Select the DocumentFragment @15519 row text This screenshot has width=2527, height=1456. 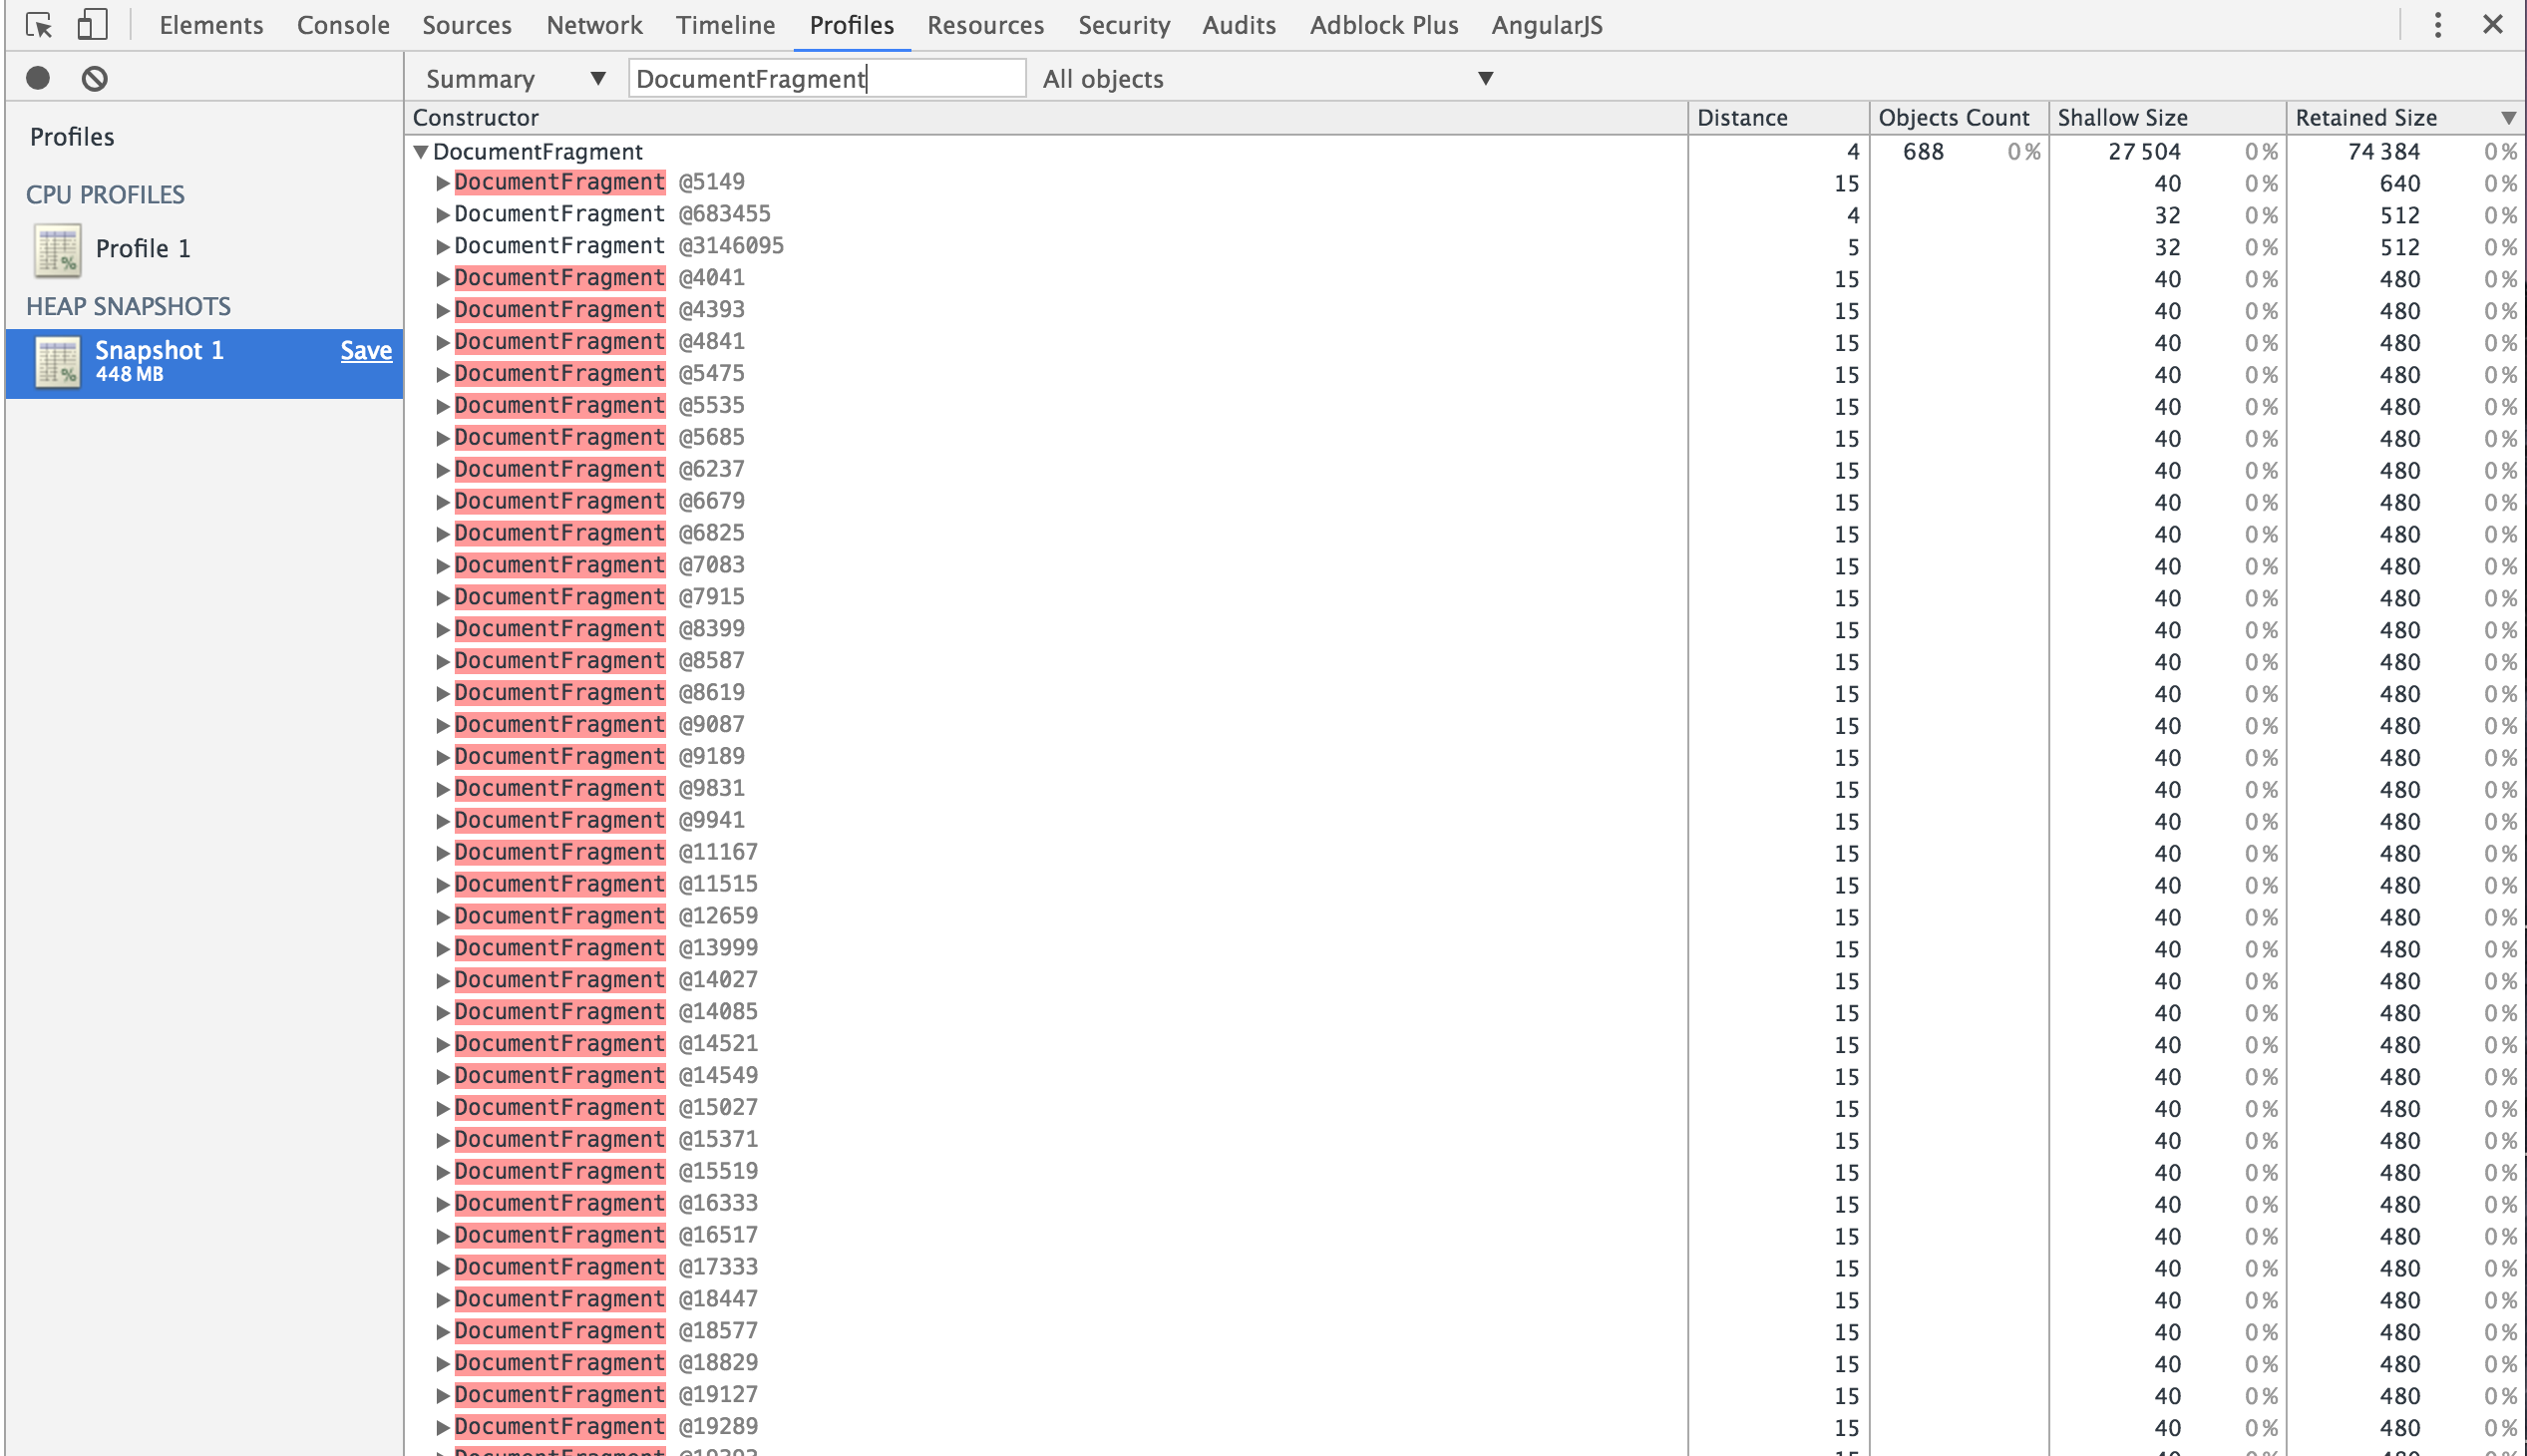click(606, 1172)
